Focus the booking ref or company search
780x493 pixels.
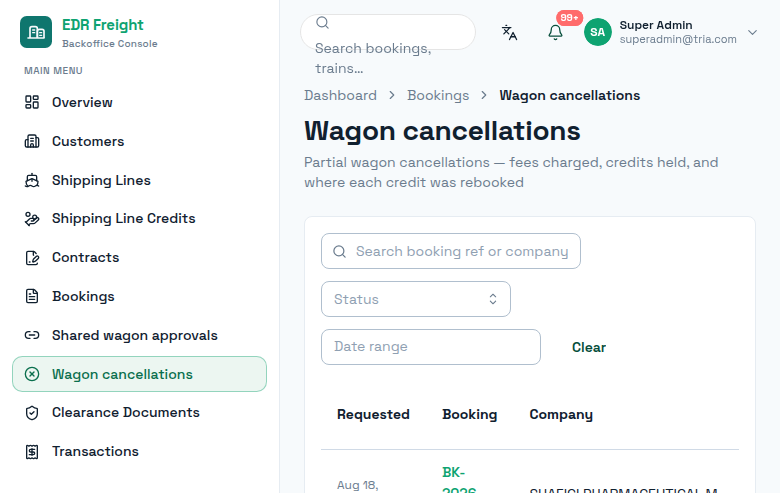tap(451, 251)
